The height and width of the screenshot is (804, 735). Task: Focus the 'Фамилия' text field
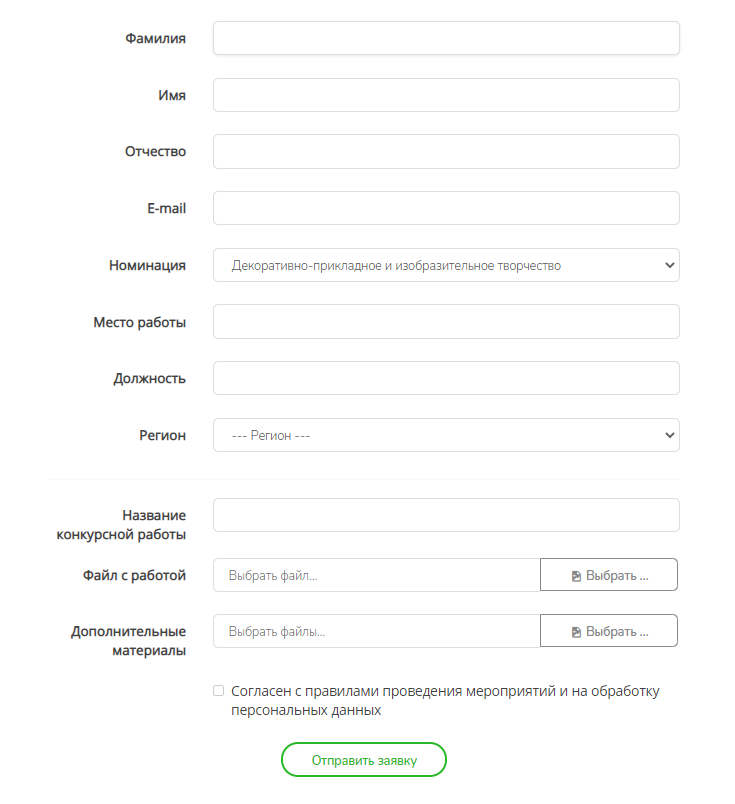click(446, 38)
